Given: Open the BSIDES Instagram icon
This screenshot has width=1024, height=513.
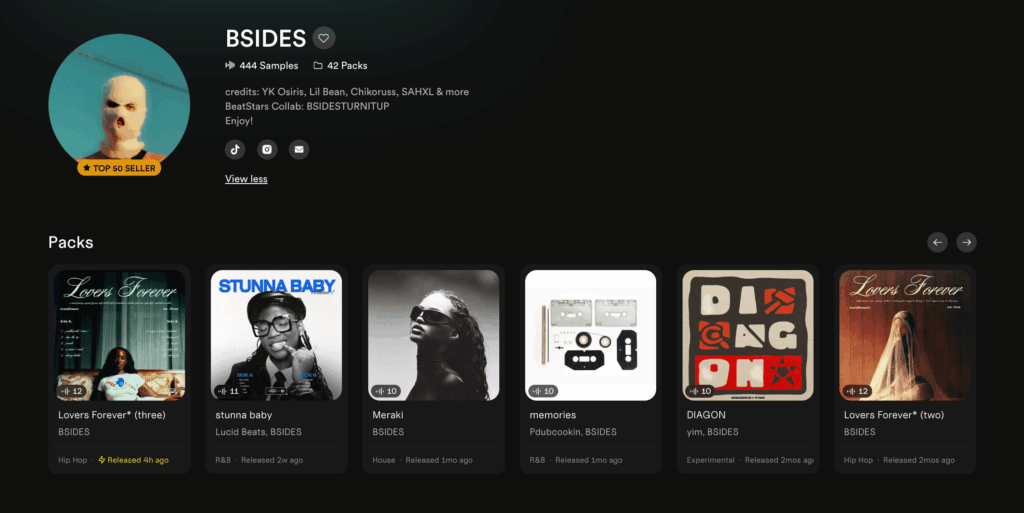Looking at the screenshot, I should (267, 149).
